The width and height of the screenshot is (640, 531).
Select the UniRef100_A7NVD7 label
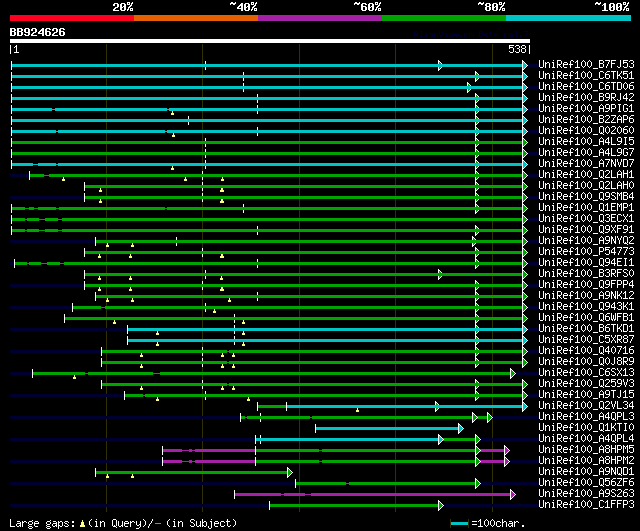coord(586,164)
